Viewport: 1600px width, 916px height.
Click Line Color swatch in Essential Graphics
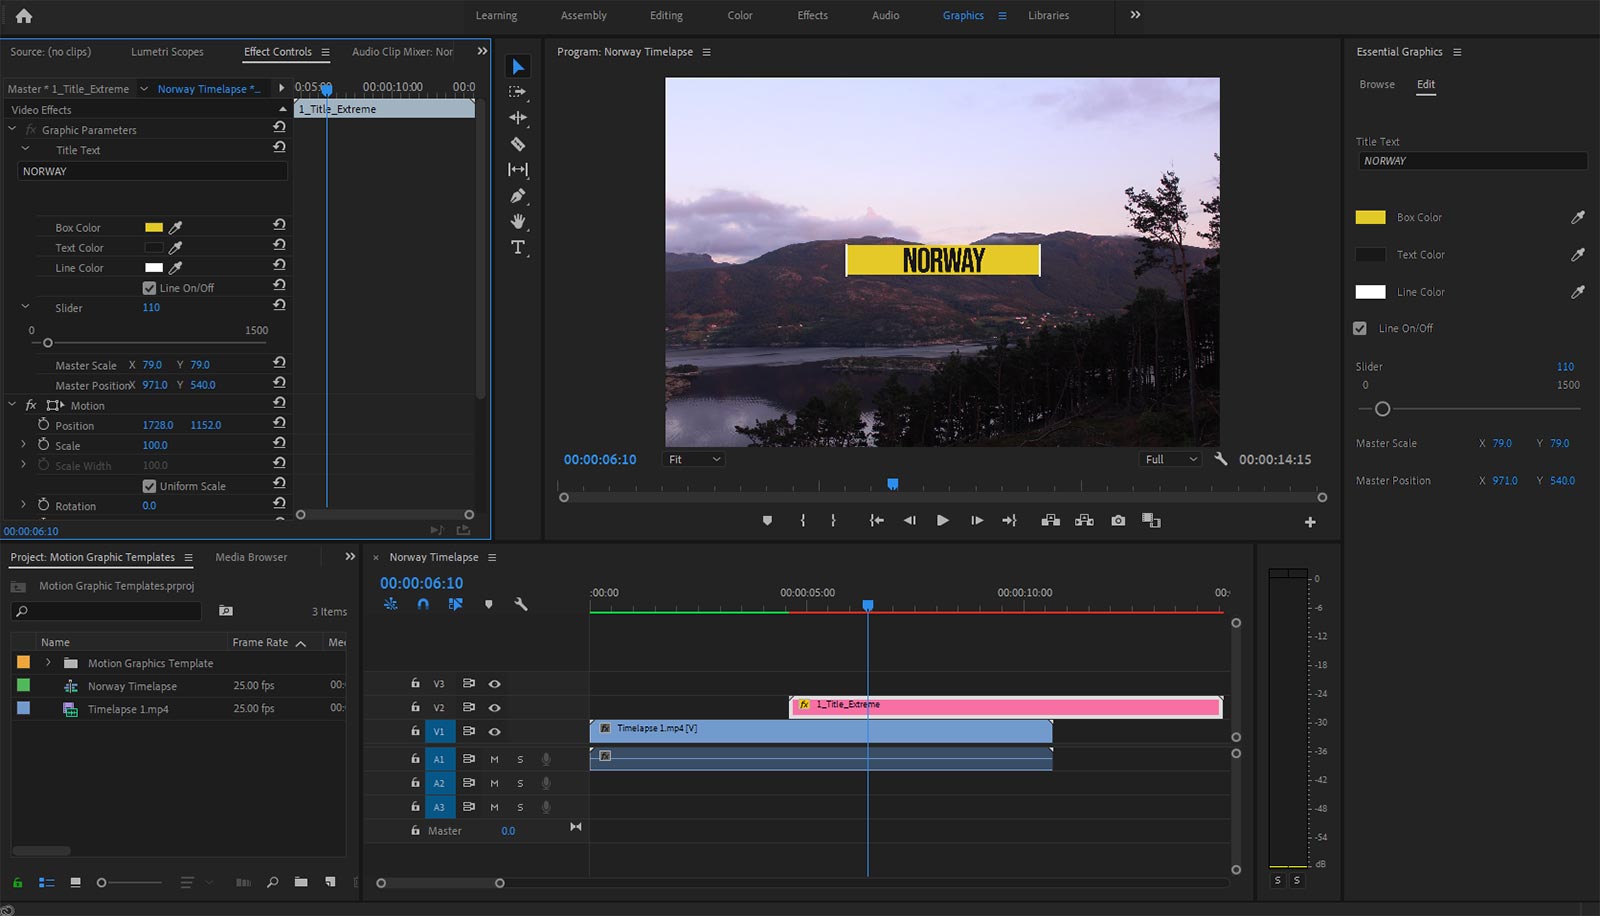[x=1370, y=292]
